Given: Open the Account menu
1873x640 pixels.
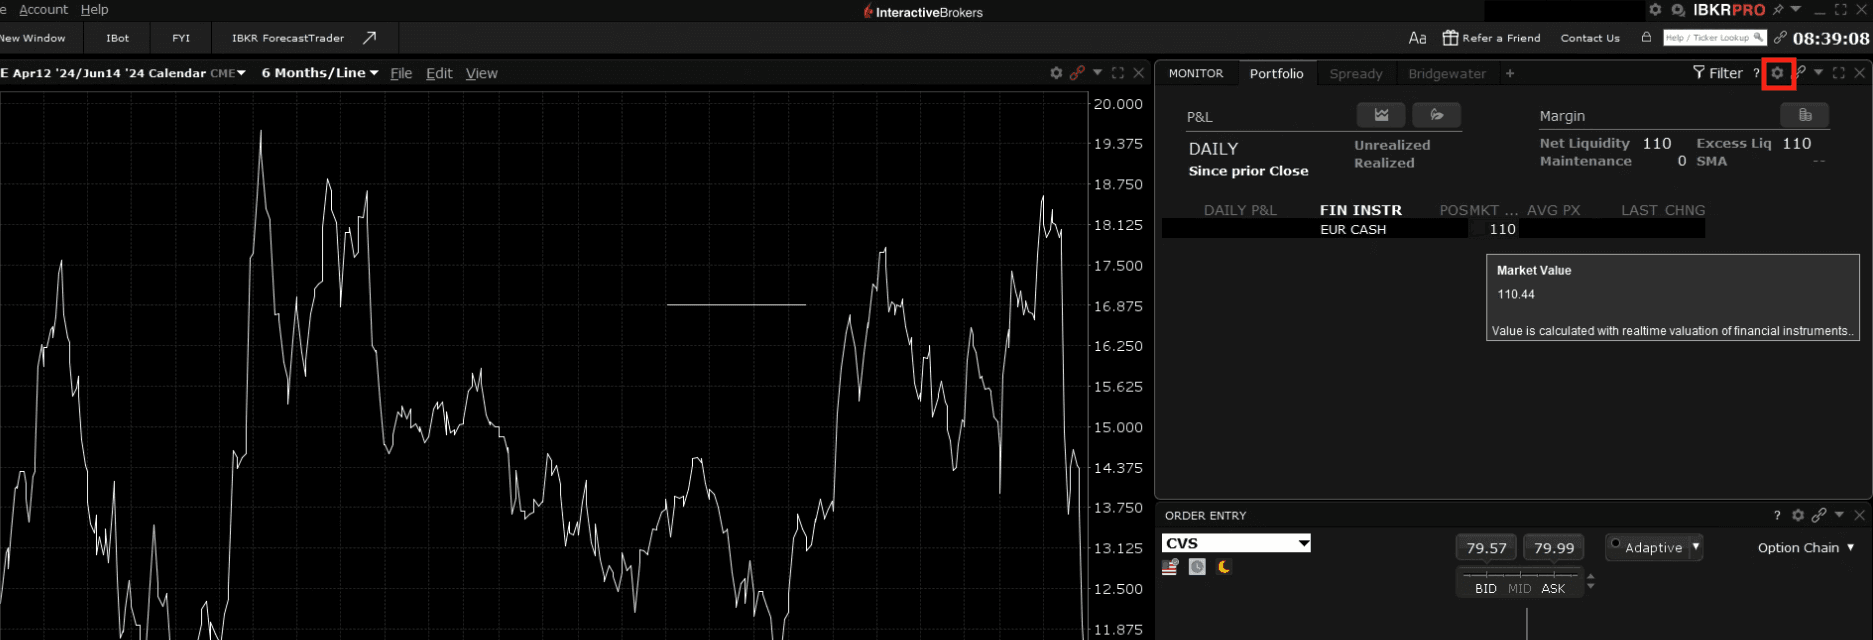Looking at the screenshot, I should [x=43, y=9].
